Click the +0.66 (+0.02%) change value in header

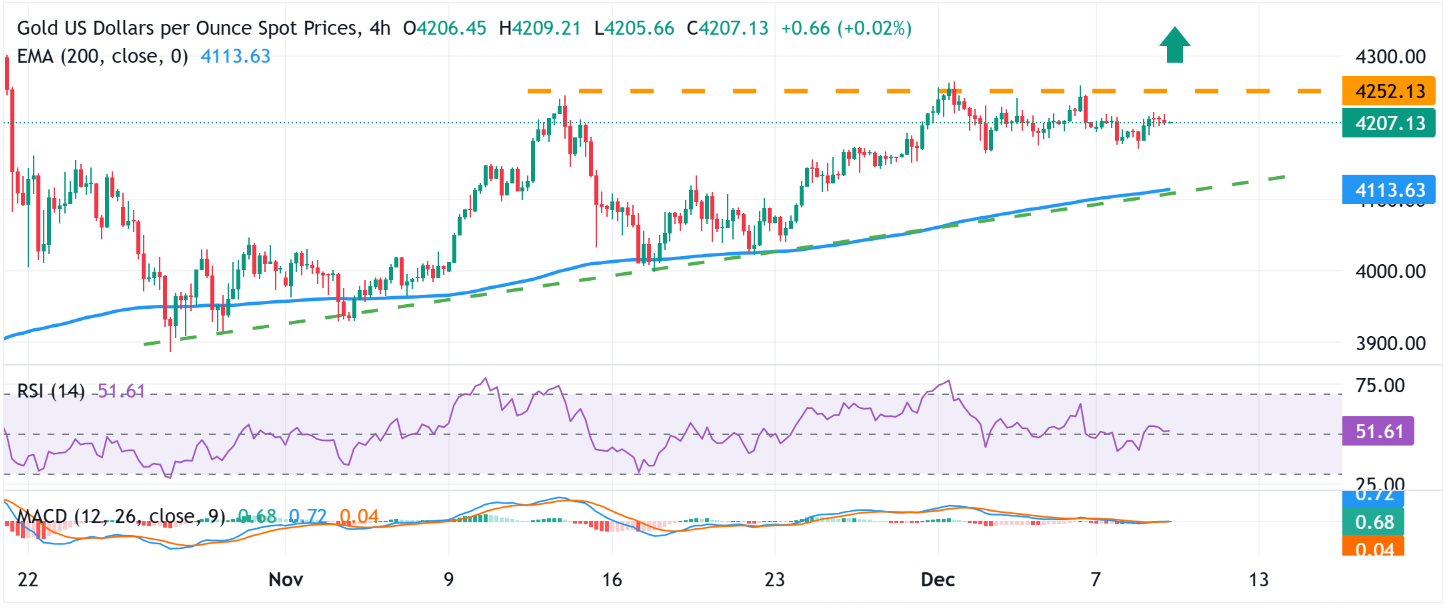click(845, 29)
